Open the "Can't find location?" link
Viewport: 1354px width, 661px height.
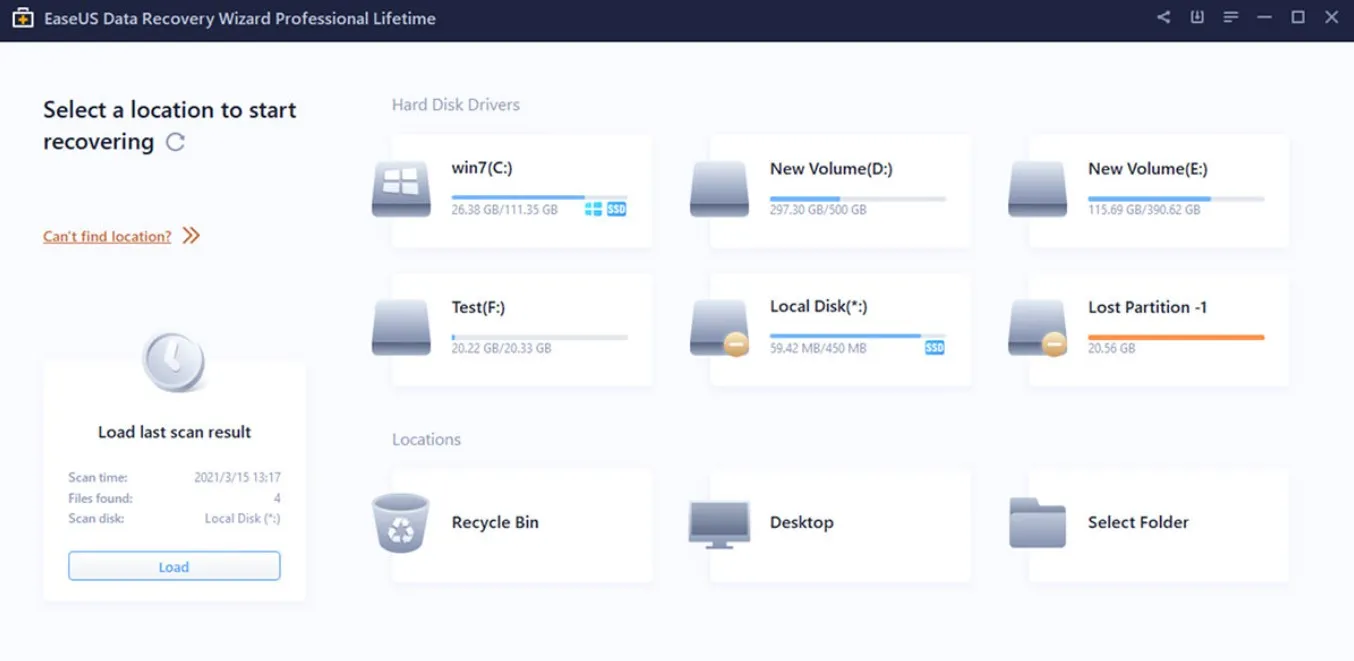click(x=107, y=236)
